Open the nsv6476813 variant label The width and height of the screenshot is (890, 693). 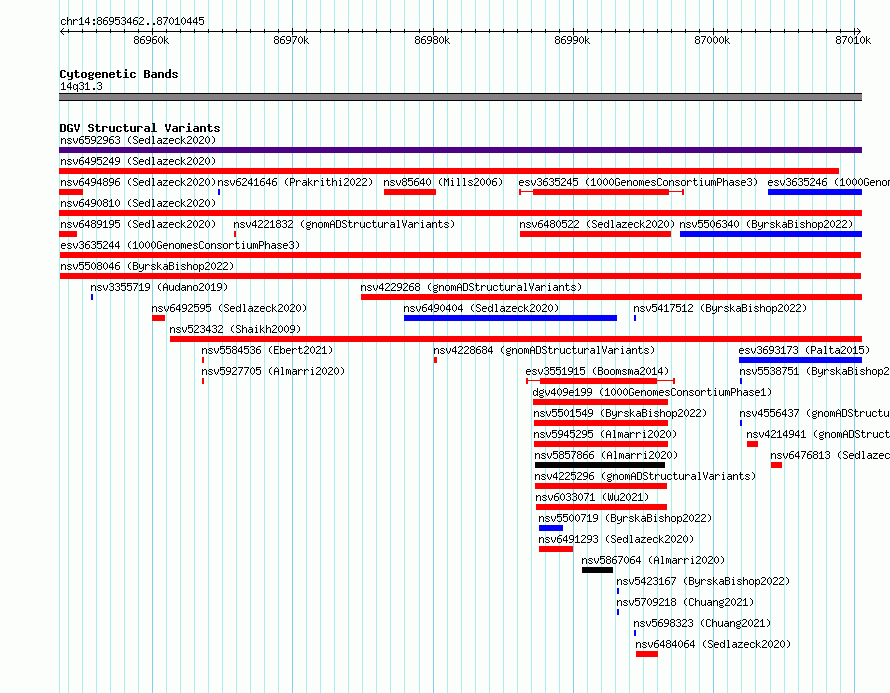(829, 455)
